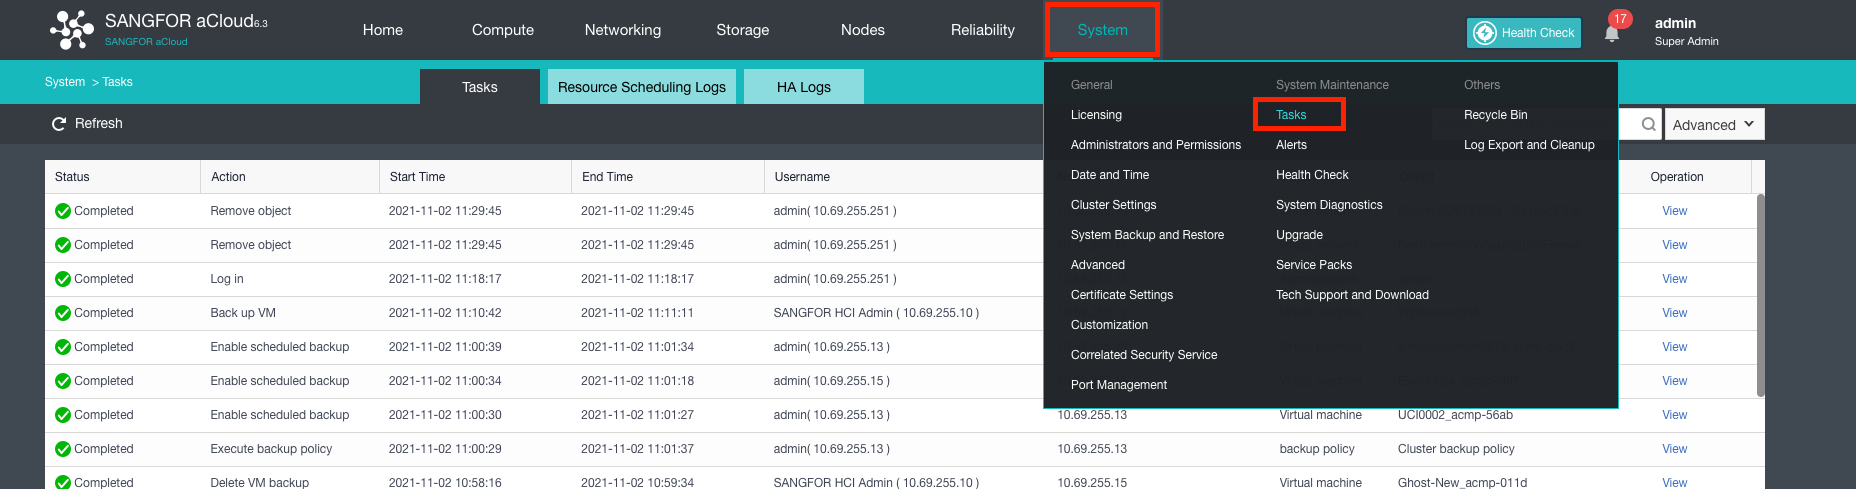Open the notification bell icon

[x=1612, y=34]
